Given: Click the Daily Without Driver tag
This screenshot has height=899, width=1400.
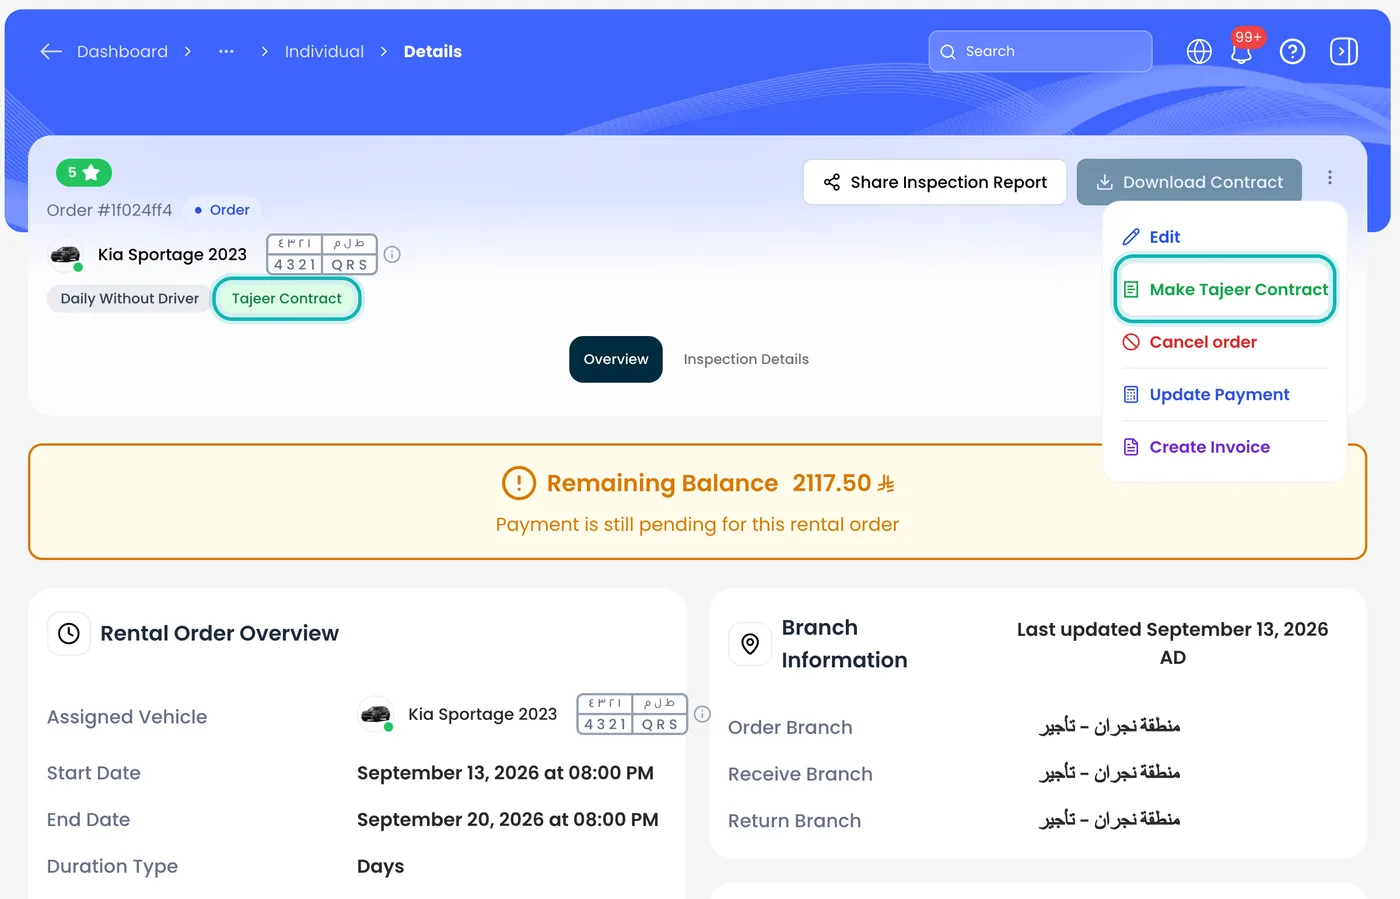Looking at the screenshot, I should tap(130, 299).
